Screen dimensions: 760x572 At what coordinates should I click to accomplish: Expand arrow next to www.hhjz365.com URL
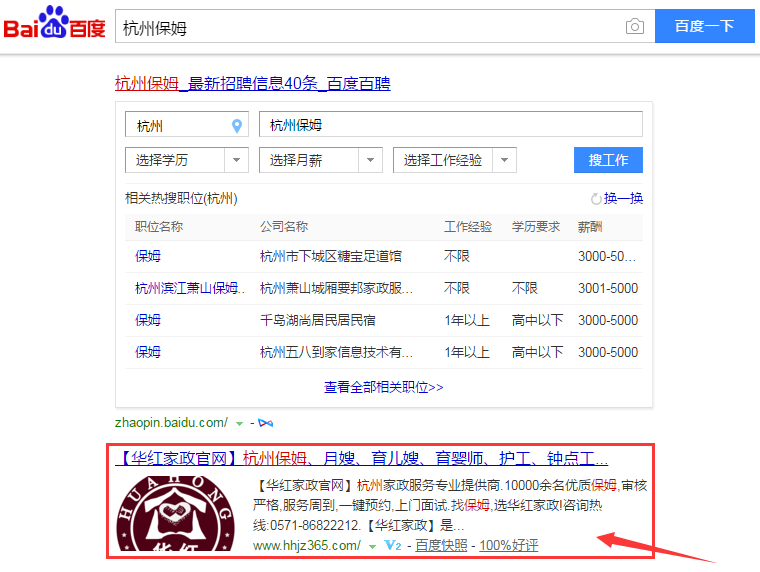tap(372, 546)
